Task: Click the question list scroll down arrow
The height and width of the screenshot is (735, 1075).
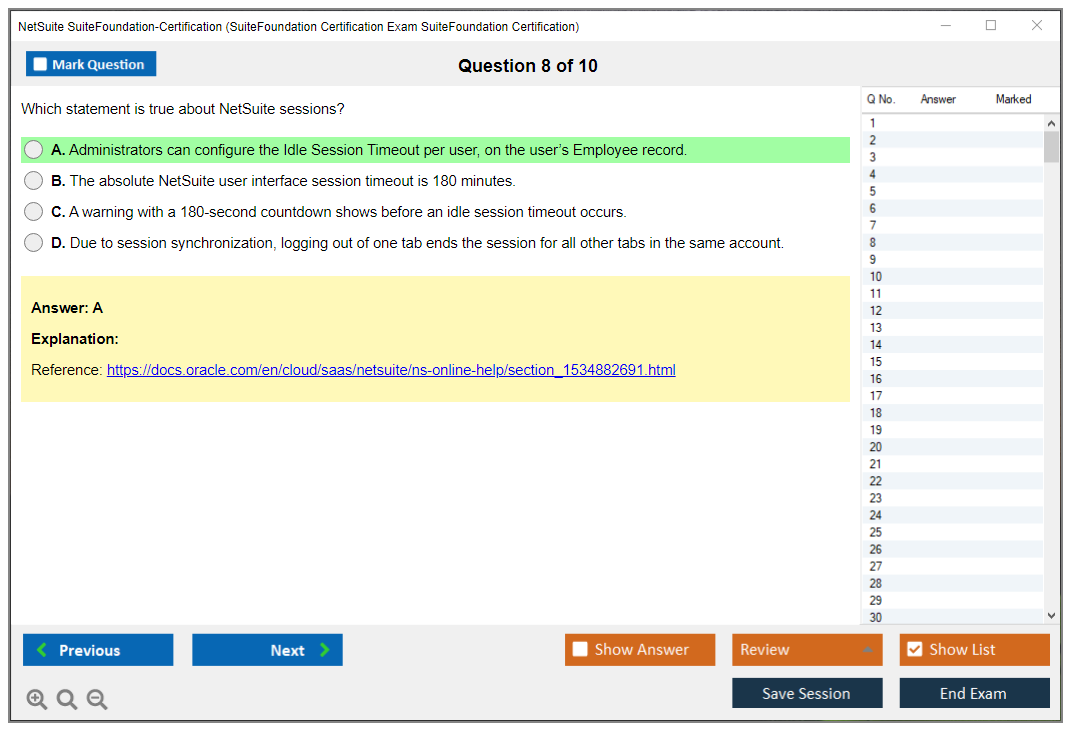Action: 1051,616
